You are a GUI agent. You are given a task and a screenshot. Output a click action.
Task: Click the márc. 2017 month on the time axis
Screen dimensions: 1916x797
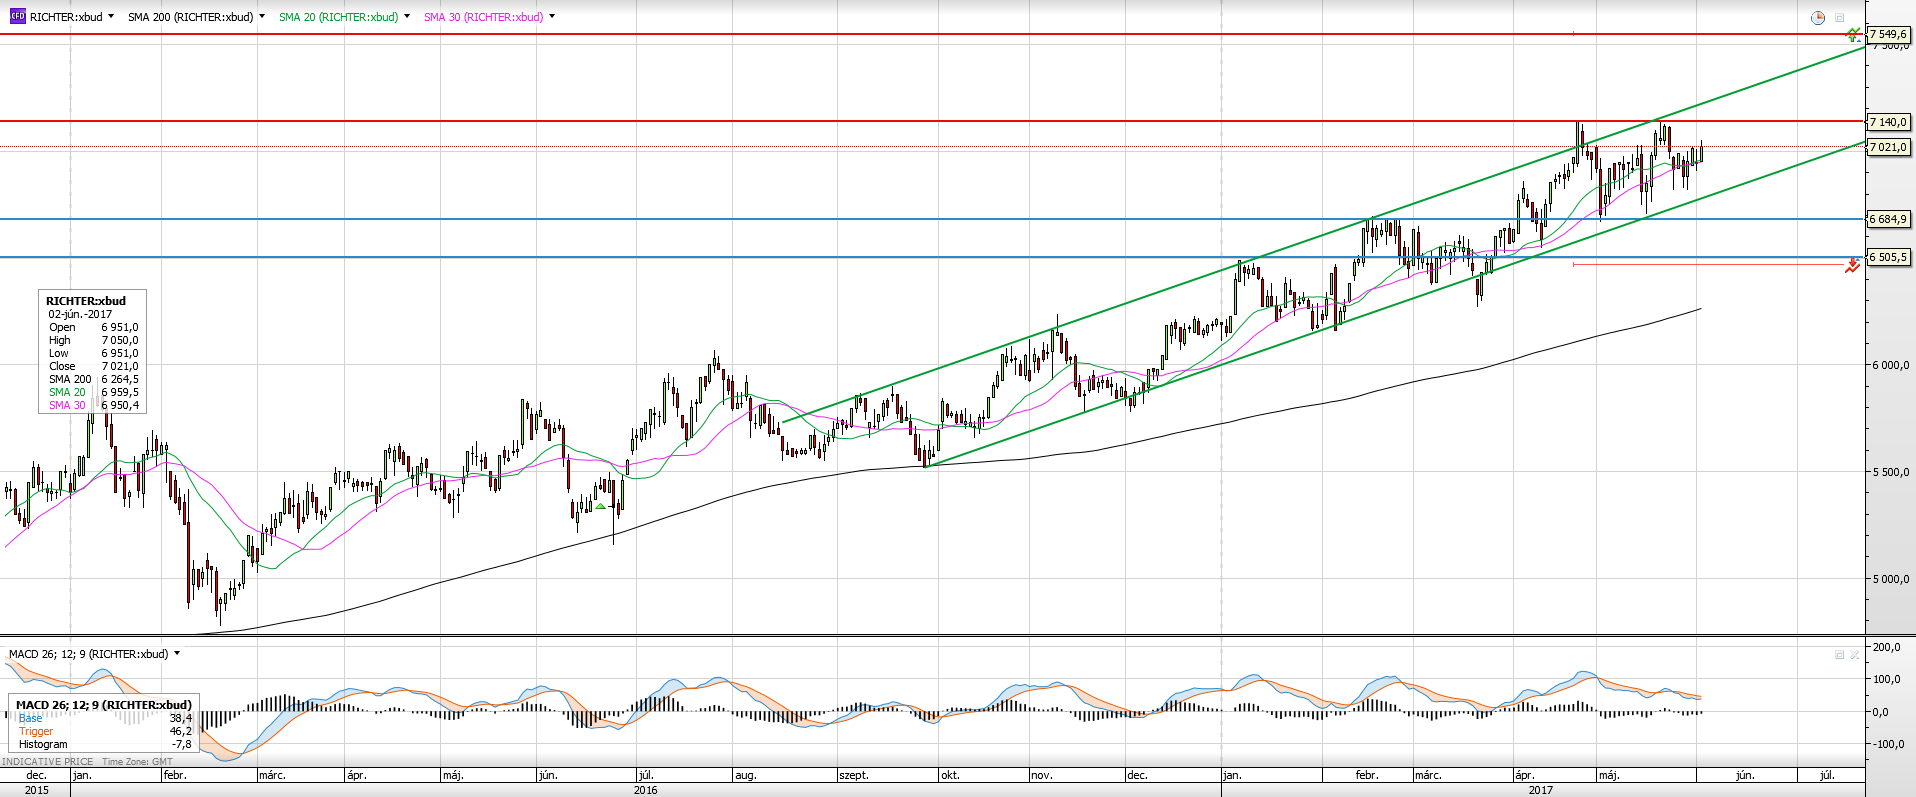click(x=1428, y=775)
